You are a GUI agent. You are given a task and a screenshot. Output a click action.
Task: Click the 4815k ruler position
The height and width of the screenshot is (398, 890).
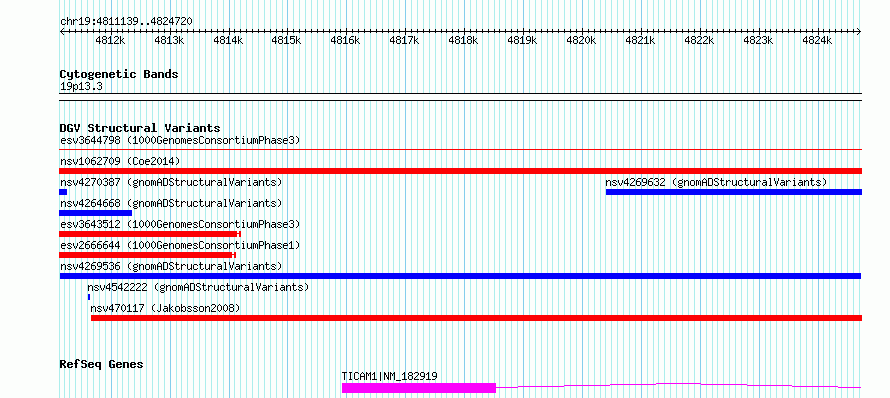click(286, 40)
